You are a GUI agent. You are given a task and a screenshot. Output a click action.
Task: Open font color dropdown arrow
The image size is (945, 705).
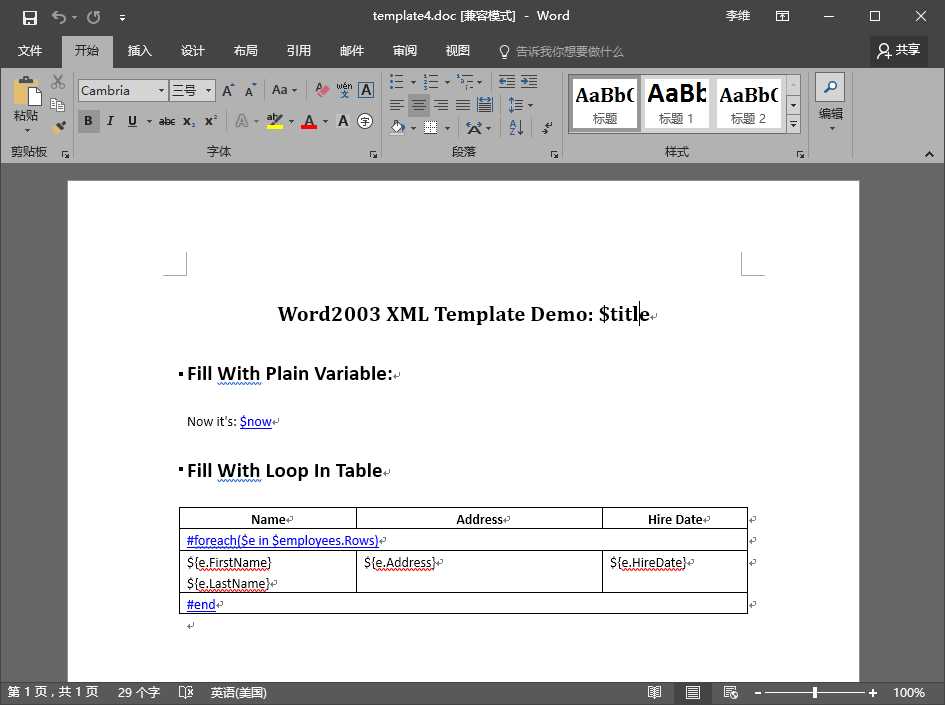[325, 121]
